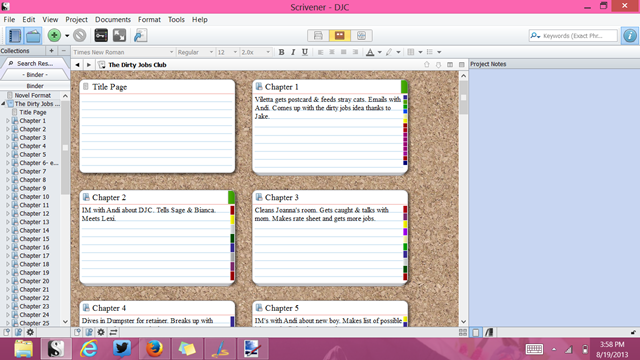The image size is (640, 360).
Task: Toggle the editor split view icon
Action: click(x=450, y=64)
